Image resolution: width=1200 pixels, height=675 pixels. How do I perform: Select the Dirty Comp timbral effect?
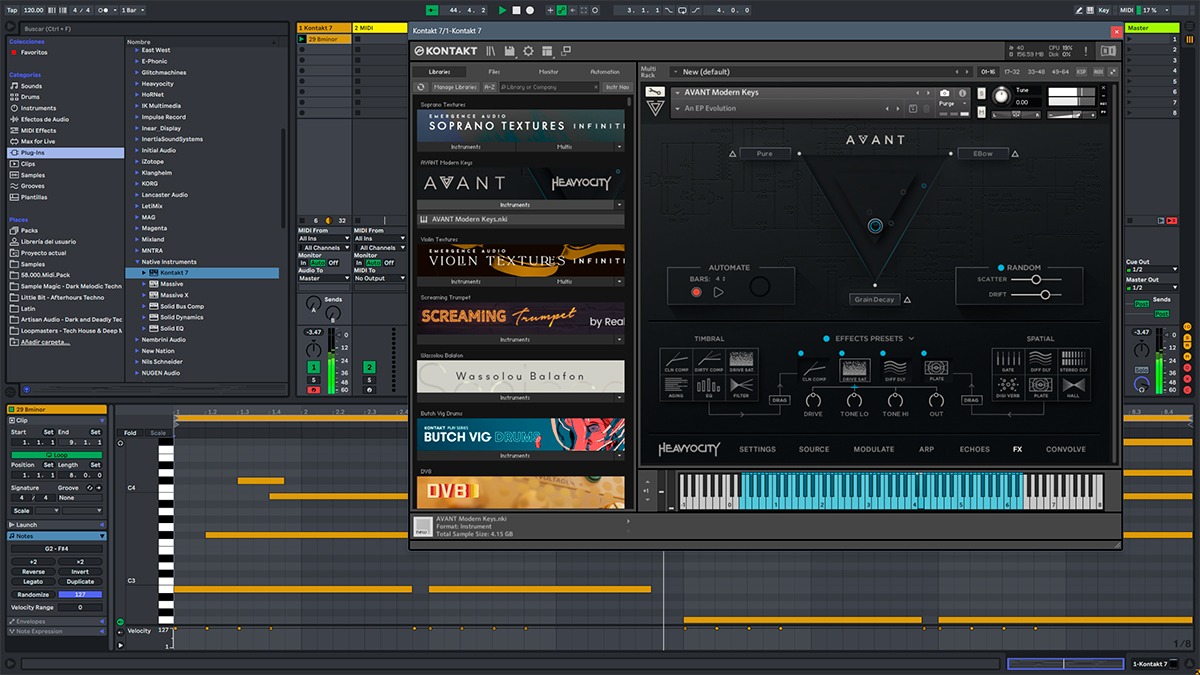click(x=708, y=362)
